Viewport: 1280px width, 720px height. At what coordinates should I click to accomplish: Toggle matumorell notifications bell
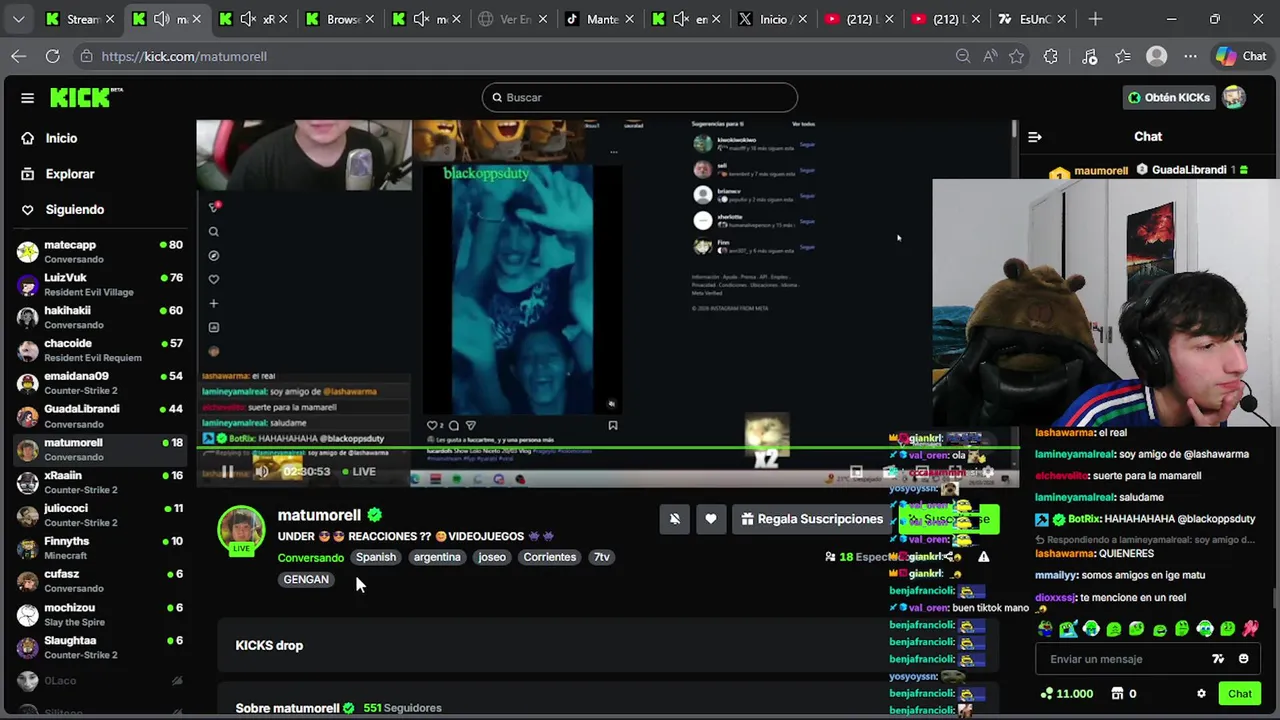click(x=675, y=519)
